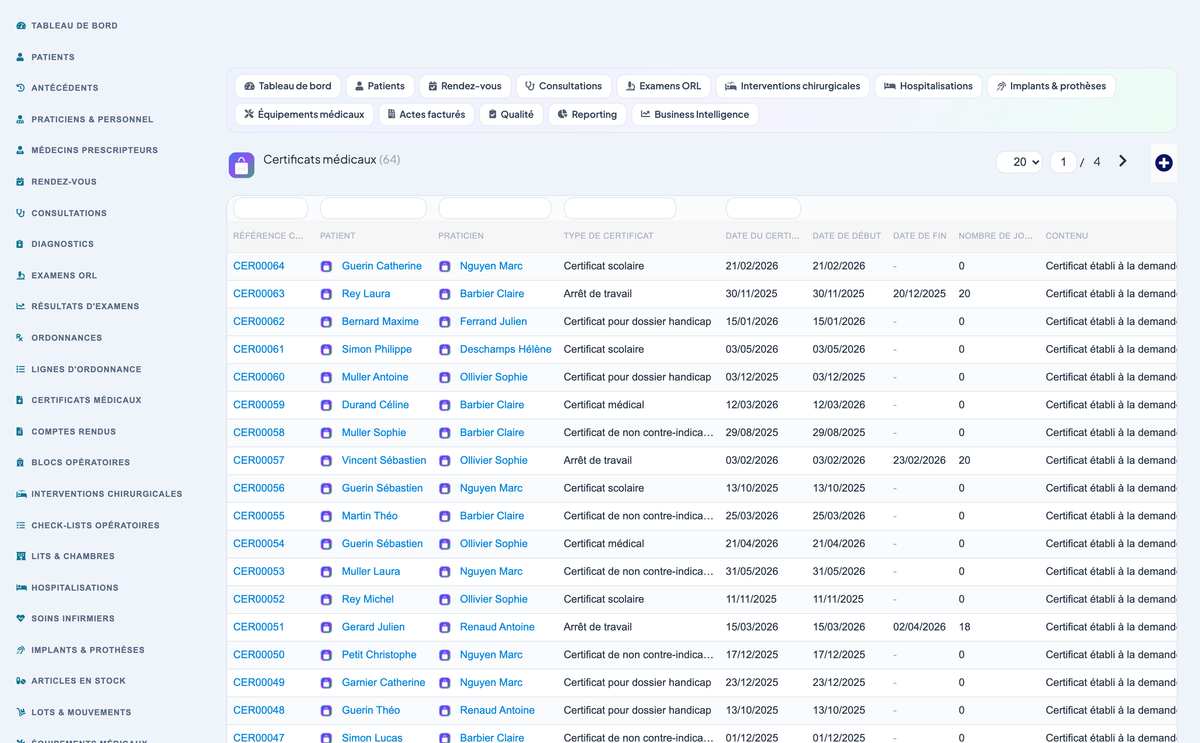Image resolution: width=1200 pixels, height=743 pixels.
Task: Open Qualité top tab
Action: (511, 114)
